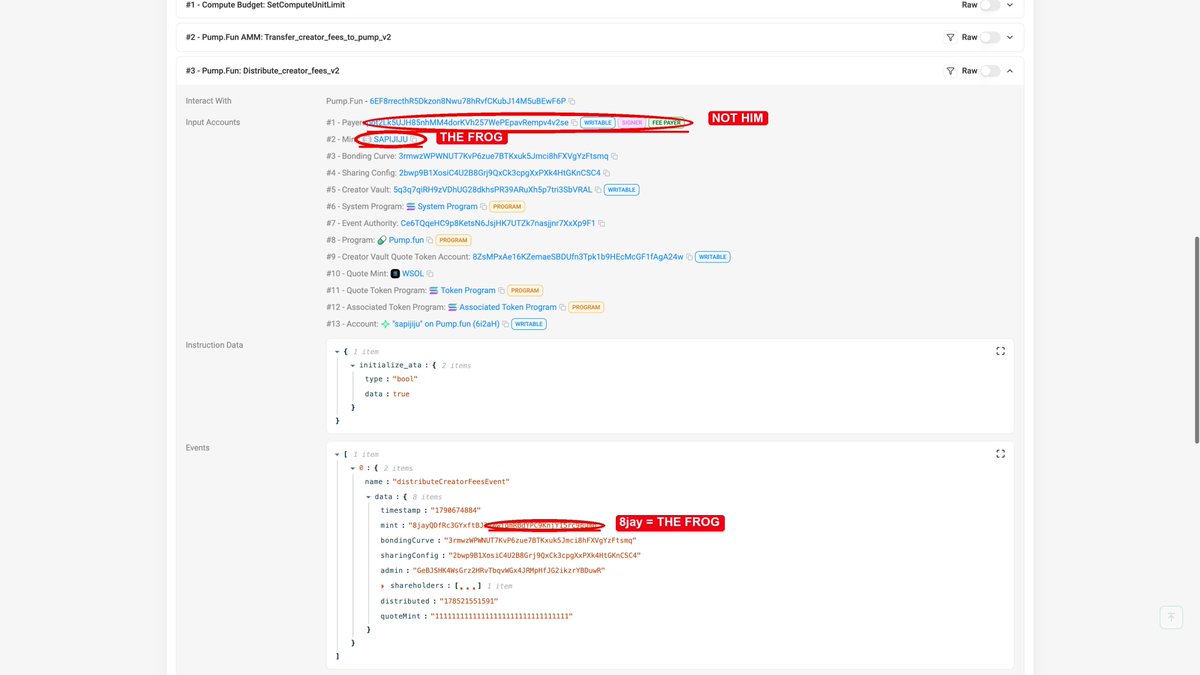
Task: Open the 6EF8rrecthR5Dkzon8Nwu78hRvfCKubJ14M5uBEwF6P address link
Action: coord(467,101)
